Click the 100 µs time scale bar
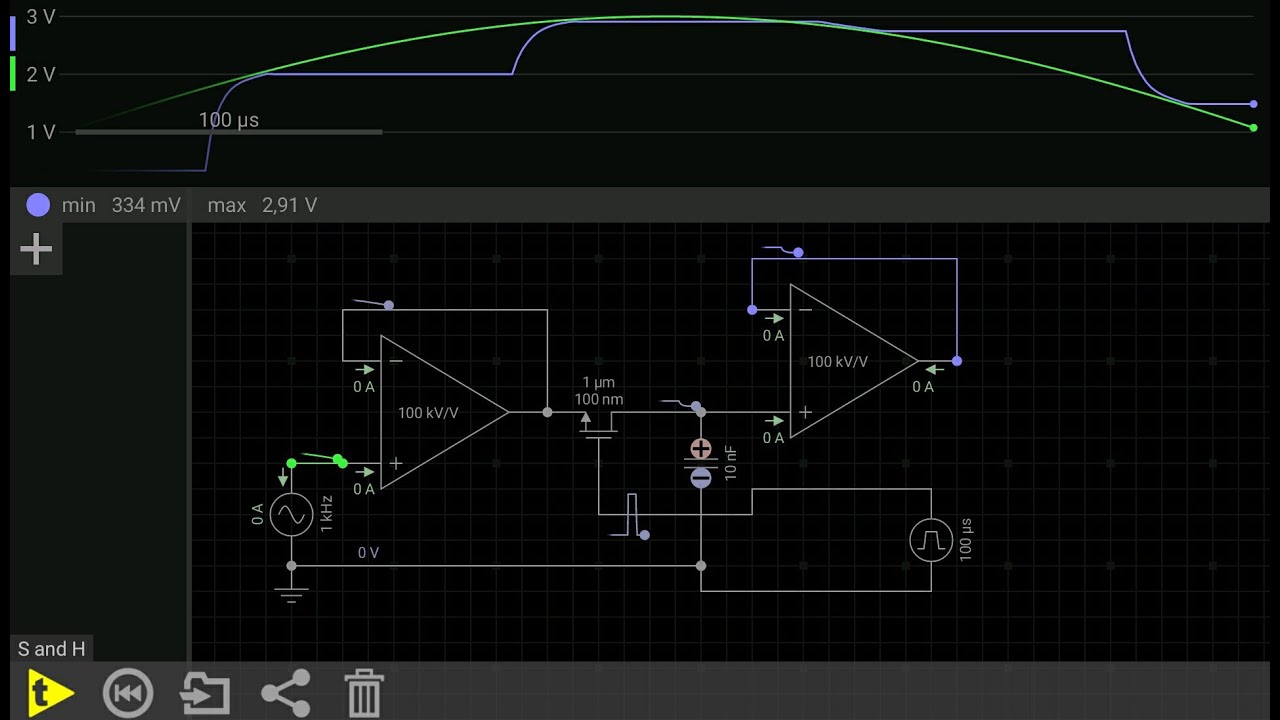Viewport: 1280px width, 720px height. click(x=228, y=131)
